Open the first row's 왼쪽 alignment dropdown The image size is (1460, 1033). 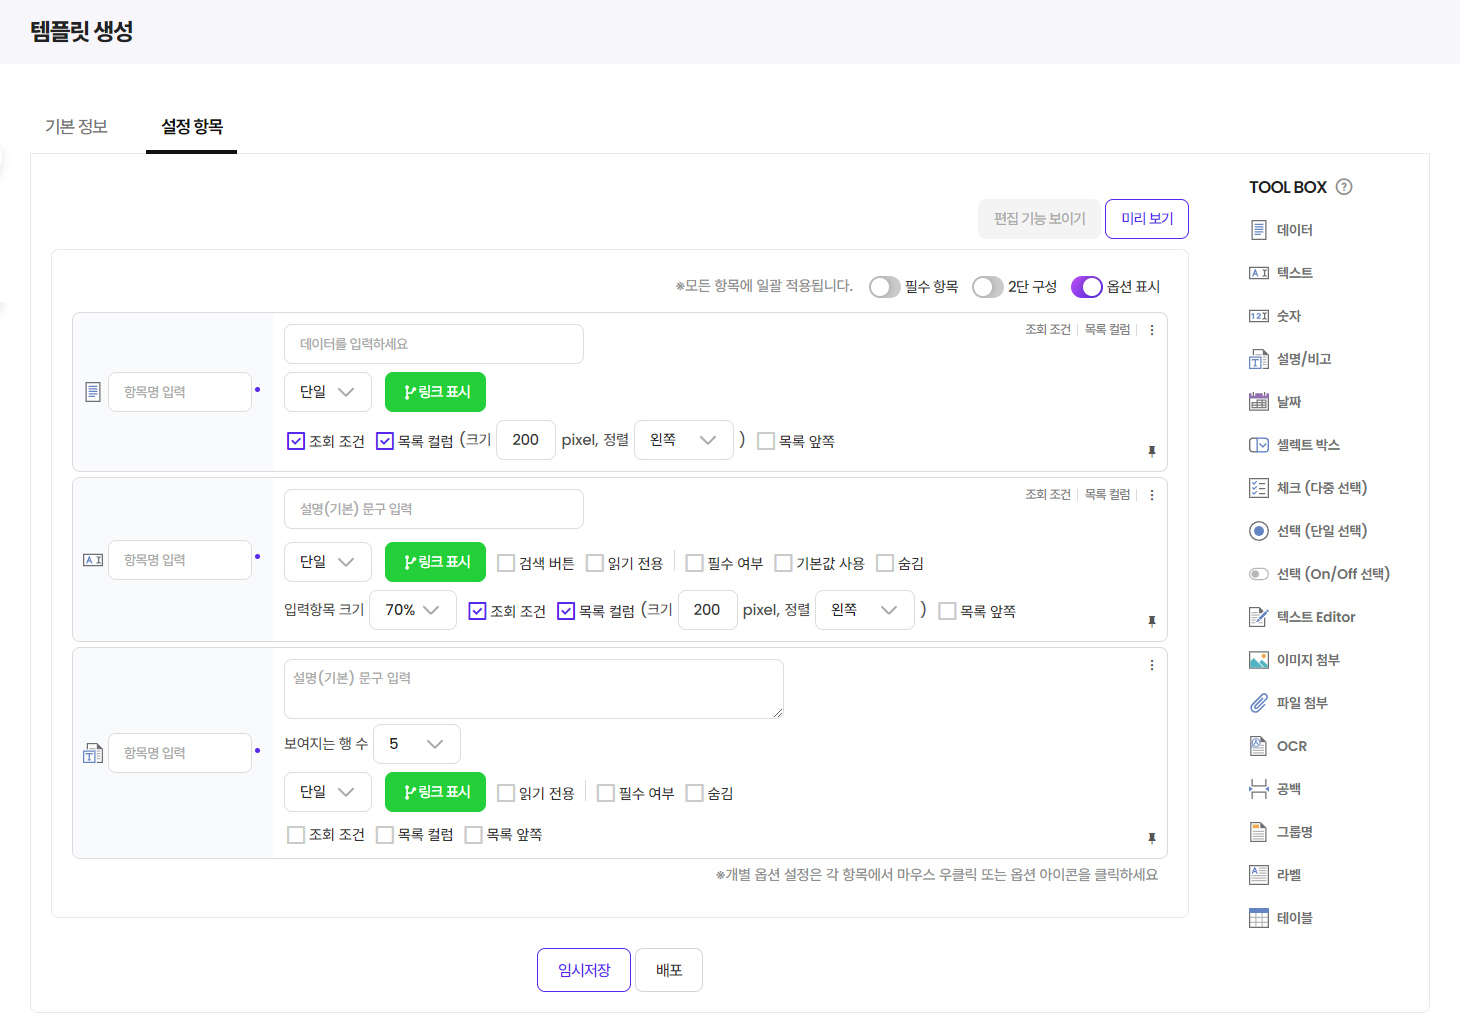click(682, 440)
